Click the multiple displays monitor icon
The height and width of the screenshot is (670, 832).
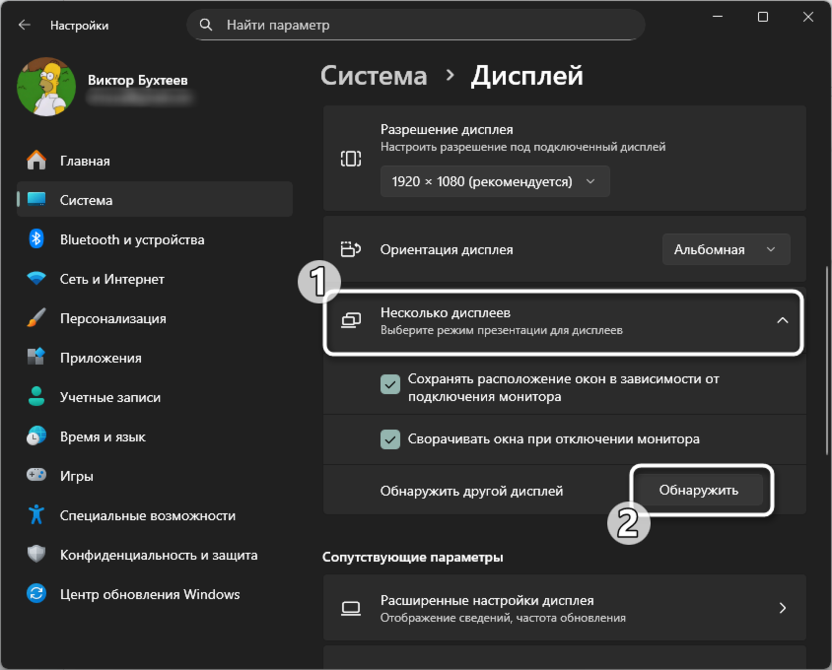click(352, 317)
